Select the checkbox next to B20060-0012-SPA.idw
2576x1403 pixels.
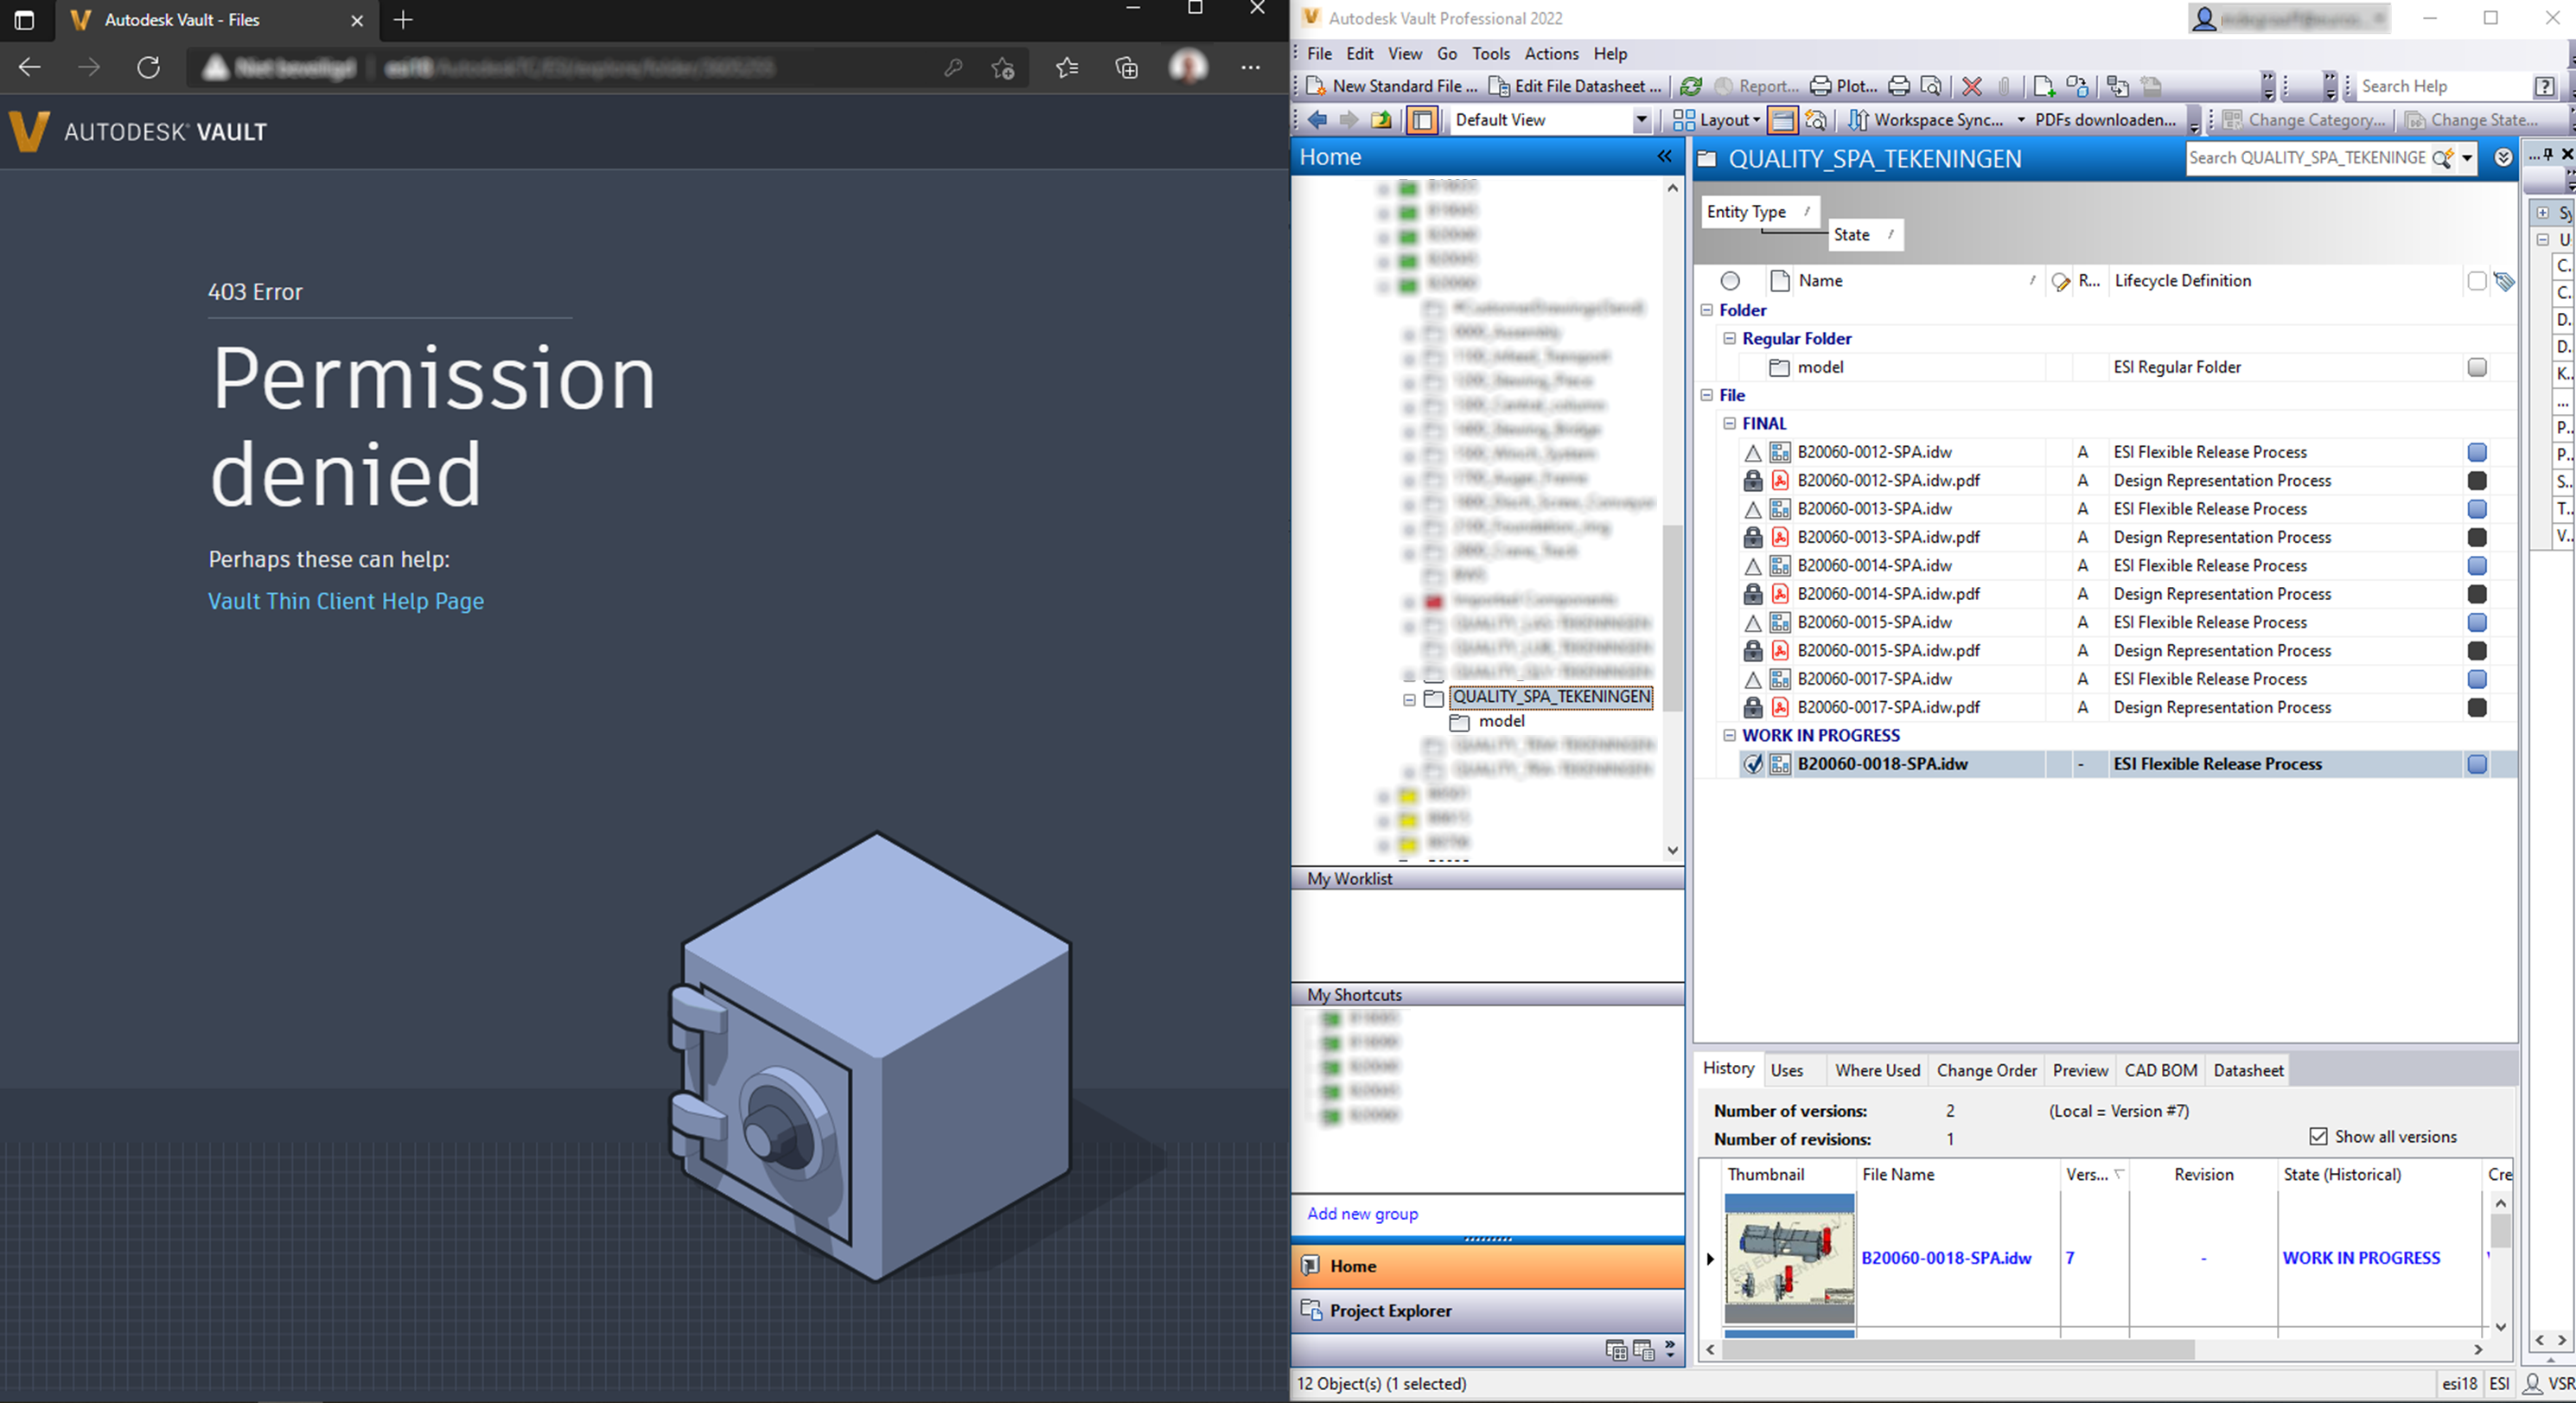[2477, 452]
